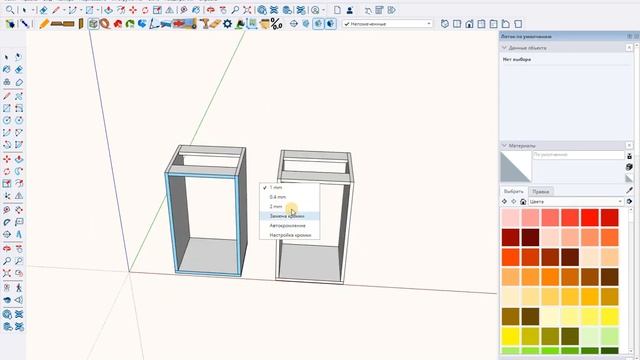Image resolution: width=640 pixels, height=360 pixels.
Task: Select the Section Plane tool in left toolbar
Action: [7, 235]
